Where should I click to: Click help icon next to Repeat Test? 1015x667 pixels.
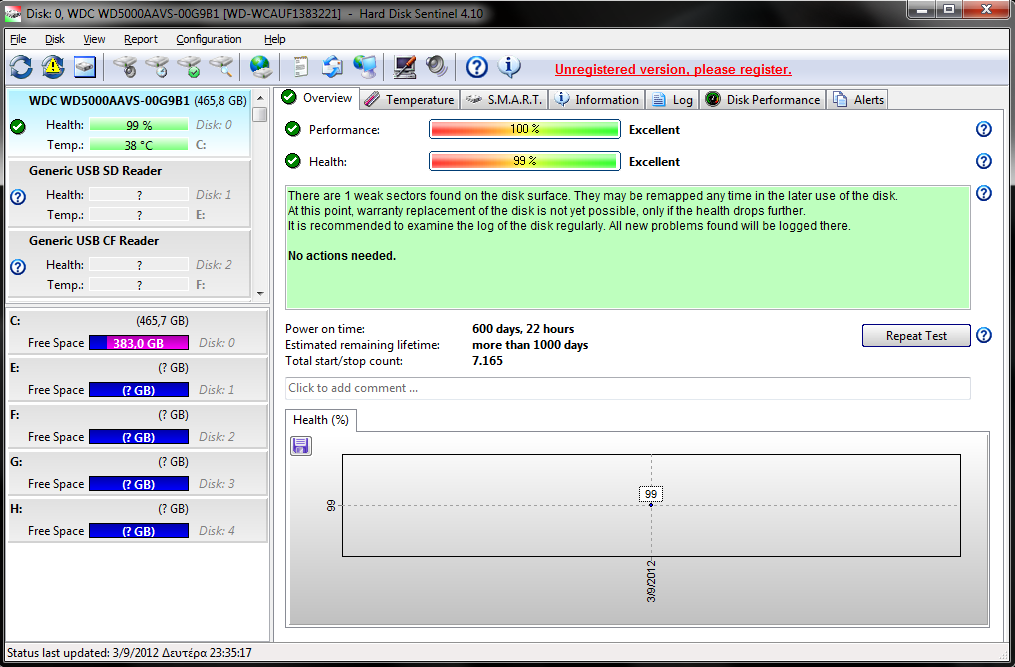tap(983, 335)
